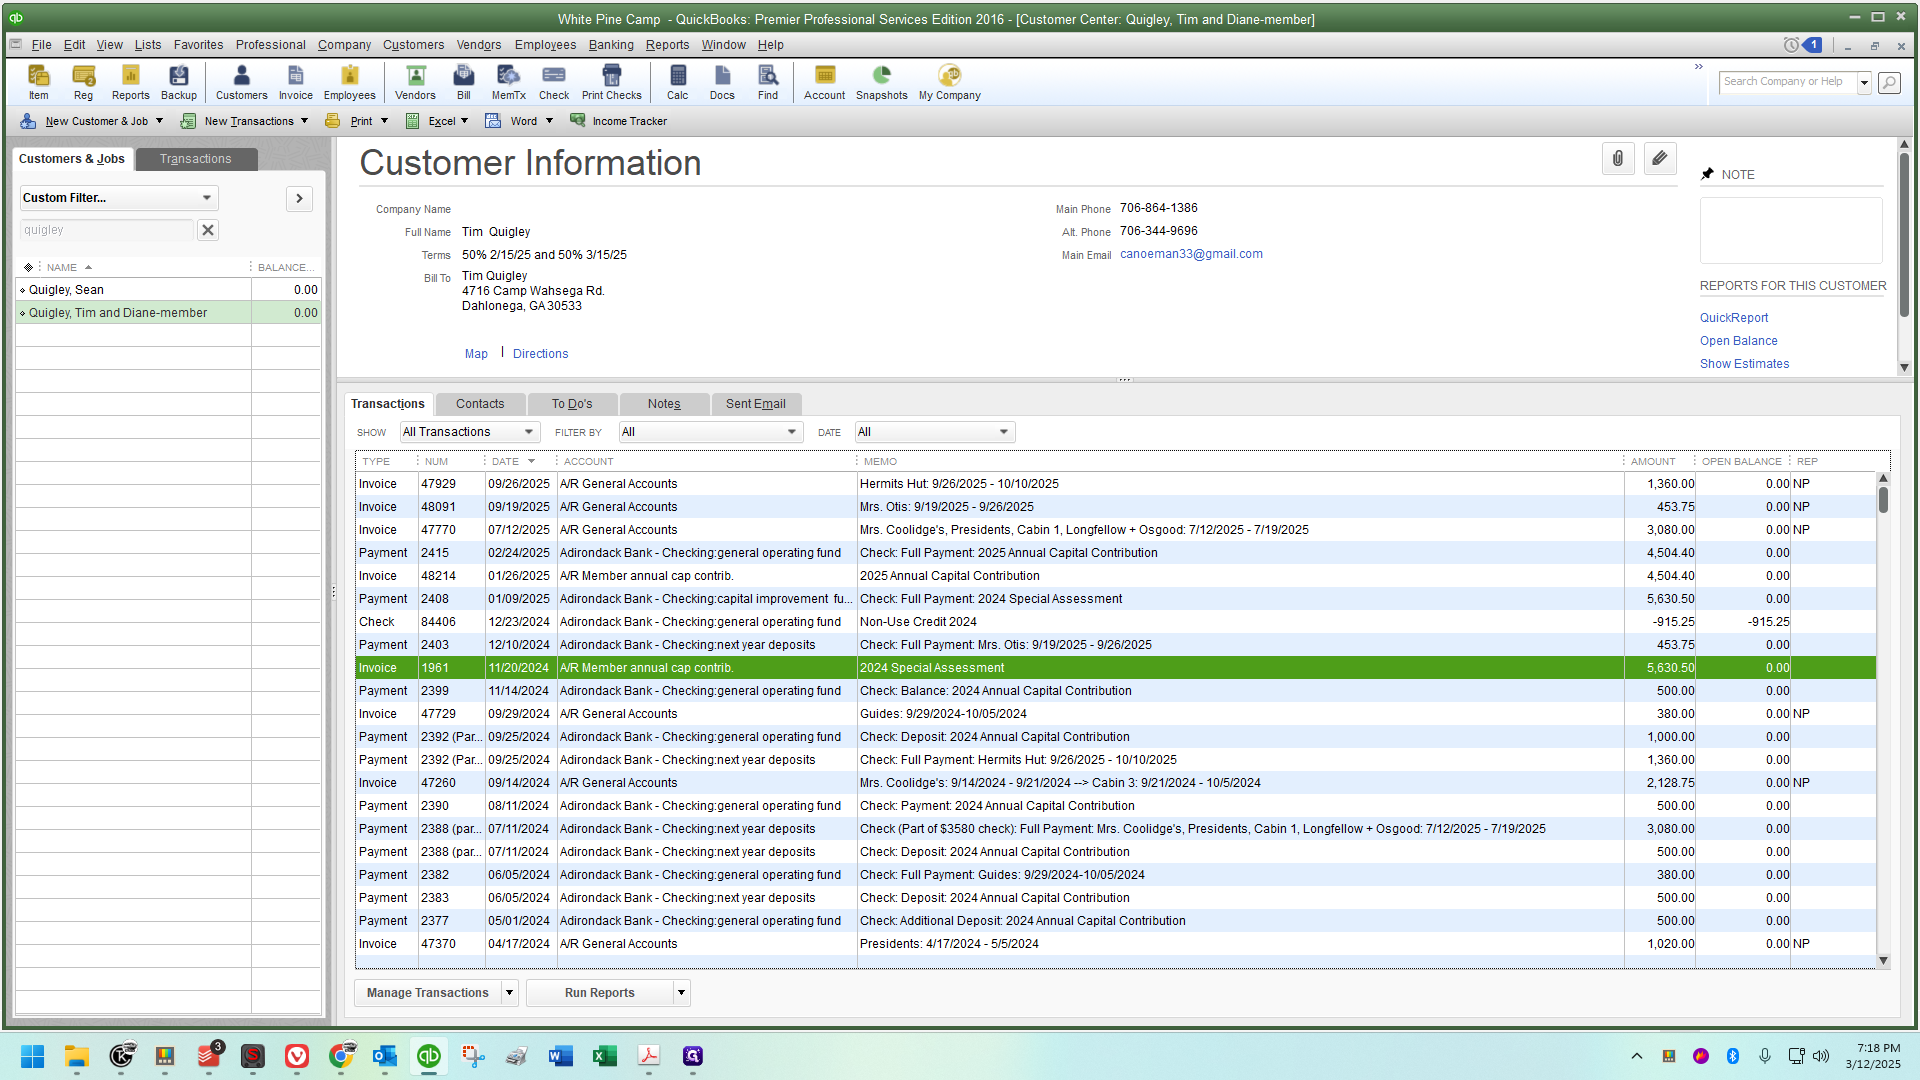The width and height of the screenshot is (1920, 1080).
Task: Click the canoeman33@gmail.com email link
Action: [x=1191, y=254]
